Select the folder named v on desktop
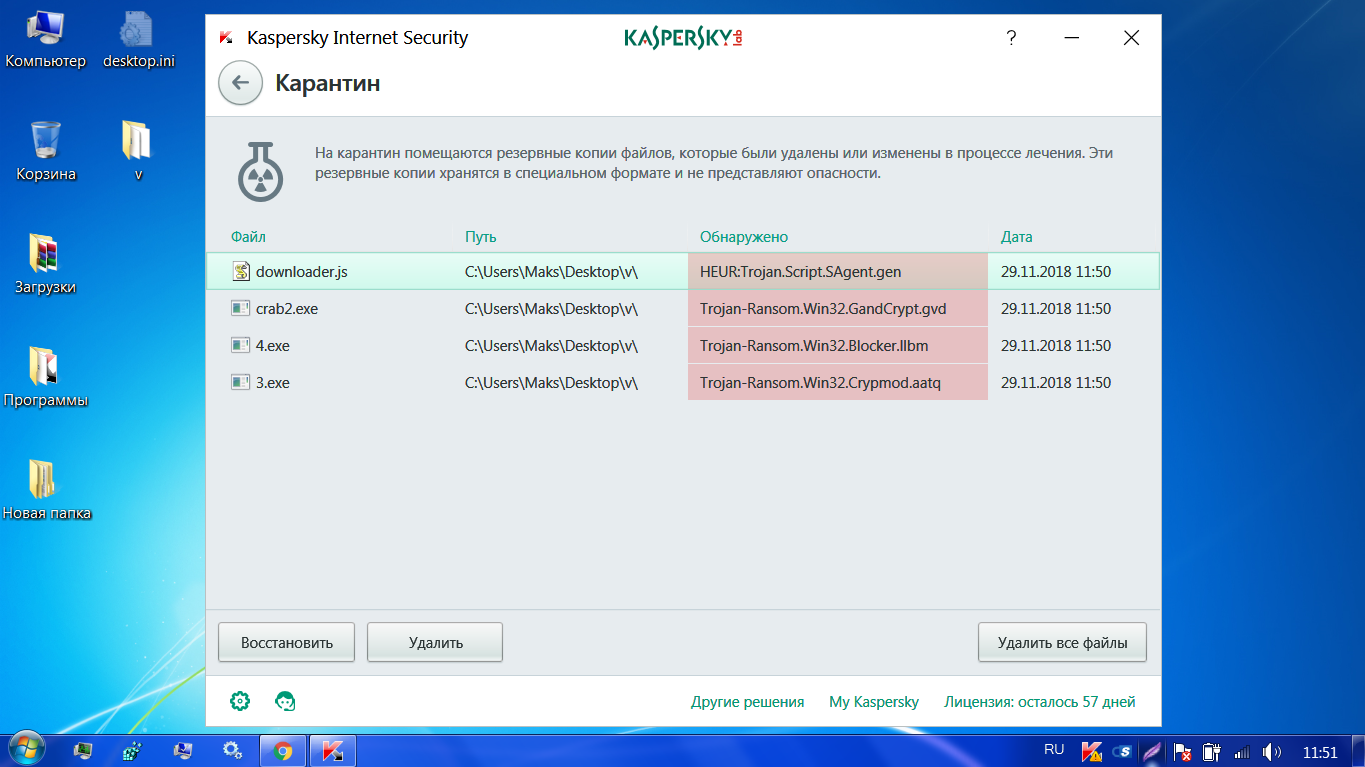Image resolution: width=1365 pixels, height=767 pixels. (137, 152)
